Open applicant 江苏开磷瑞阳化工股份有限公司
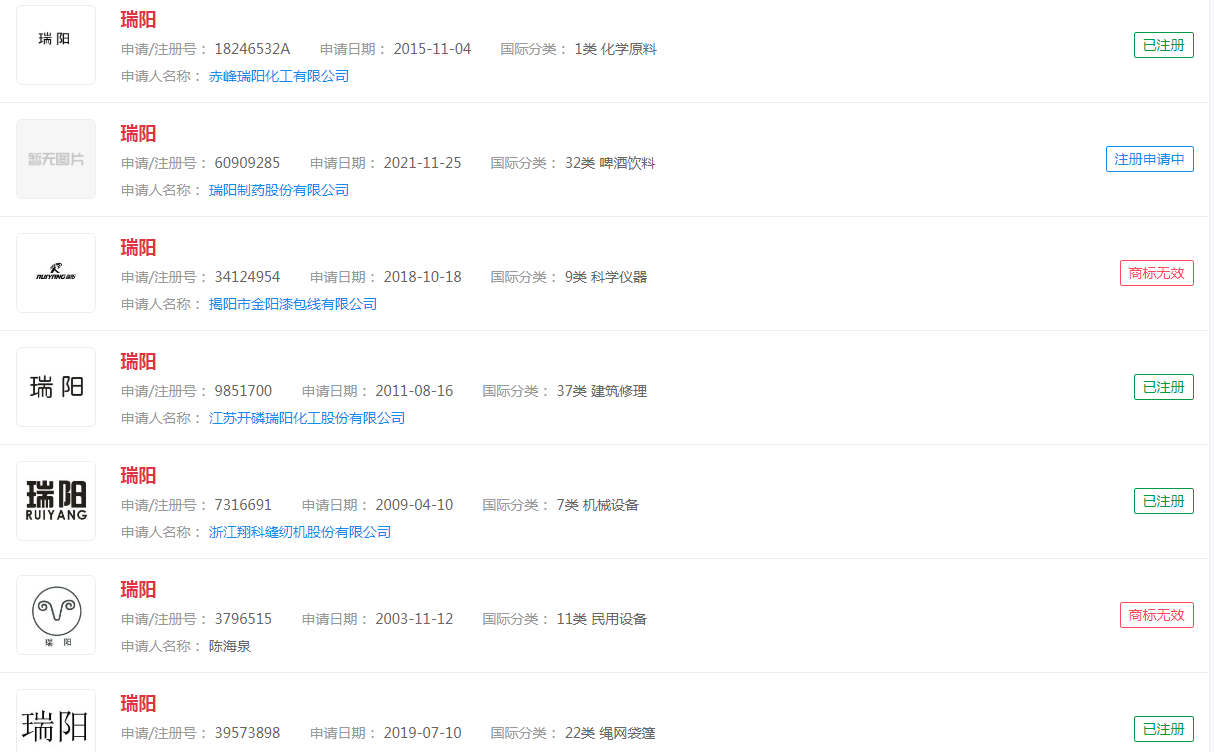This screenshot has height=752, width=1214. pyautogui.click(x=306, y=418)
